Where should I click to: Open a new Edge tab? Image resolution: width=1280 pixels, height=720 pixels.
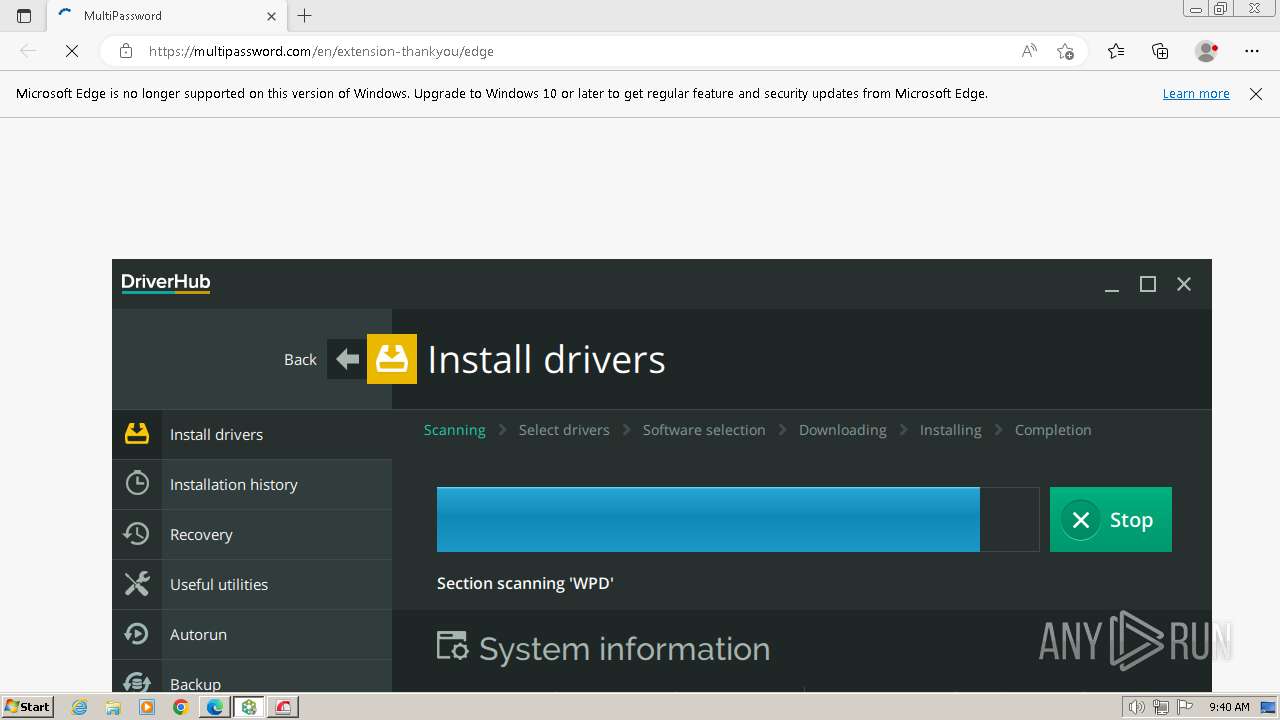[x=305, y=16]
